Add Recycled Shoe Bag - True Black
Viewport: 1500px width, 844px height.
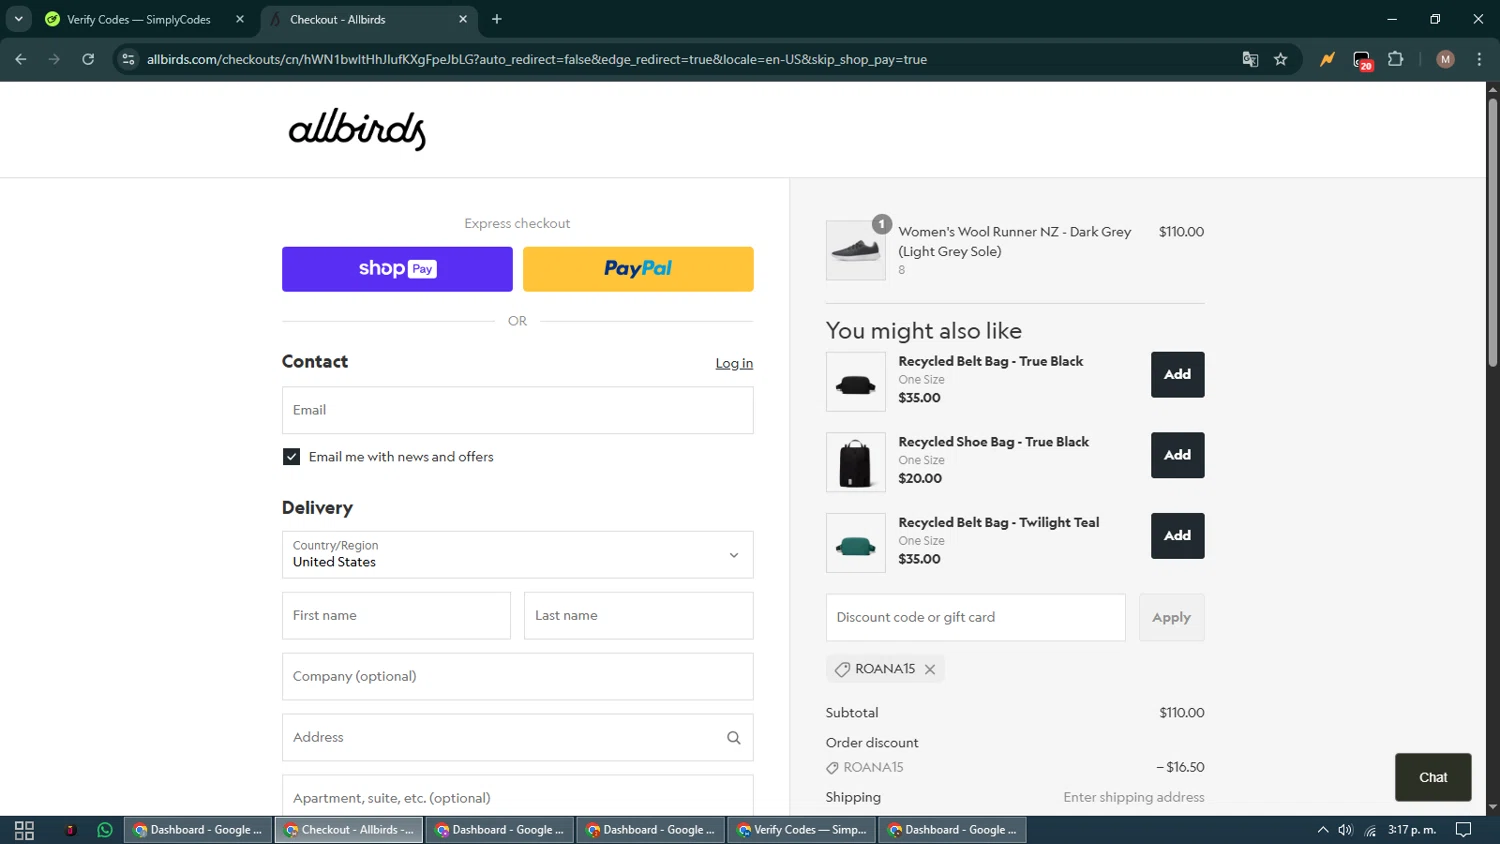1177,455
